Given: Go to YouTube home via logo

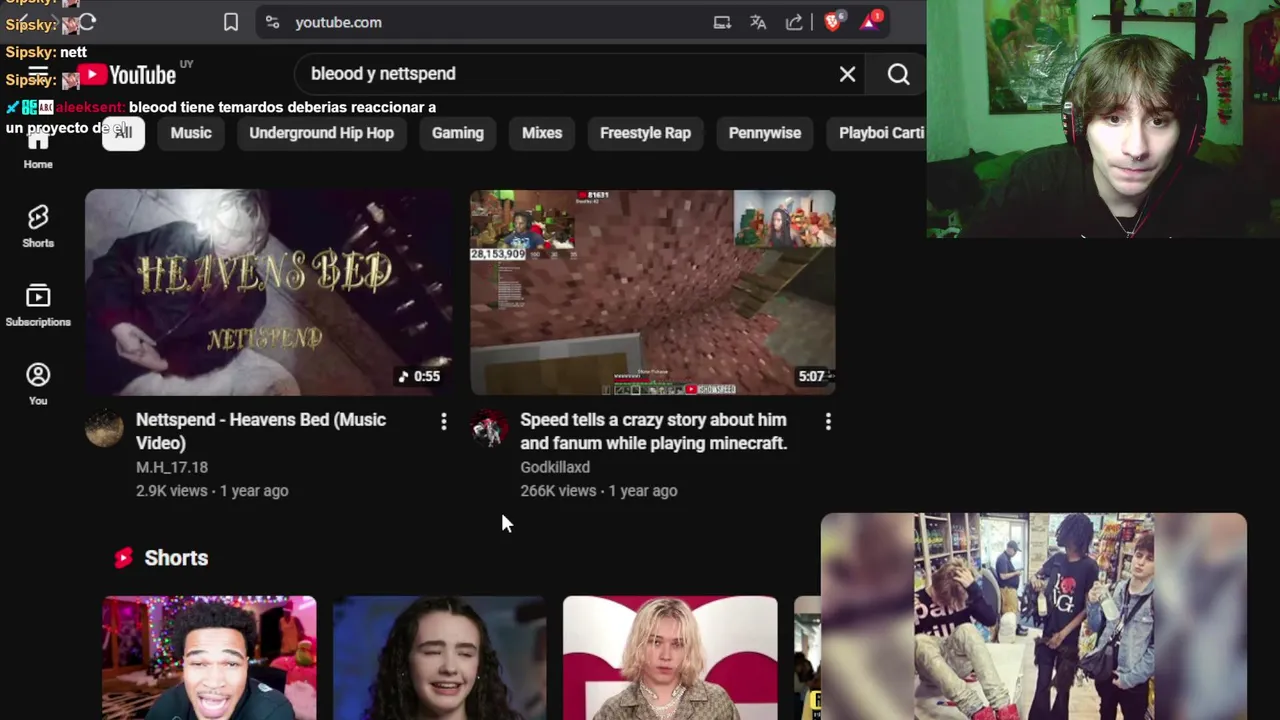Looking at the screenshot, I should pos(126,75).
